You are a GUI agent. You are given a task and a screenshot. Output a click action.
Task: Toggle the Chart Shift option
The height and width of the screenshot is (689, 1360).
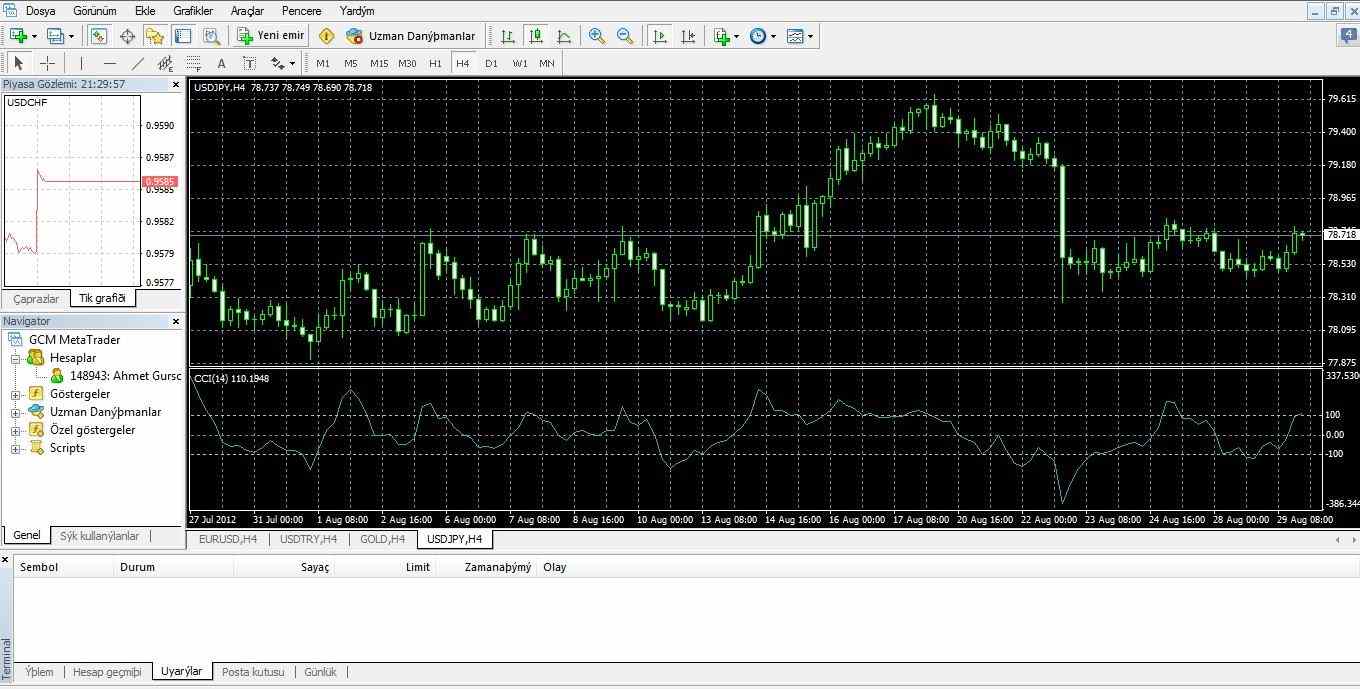(687, 36)
